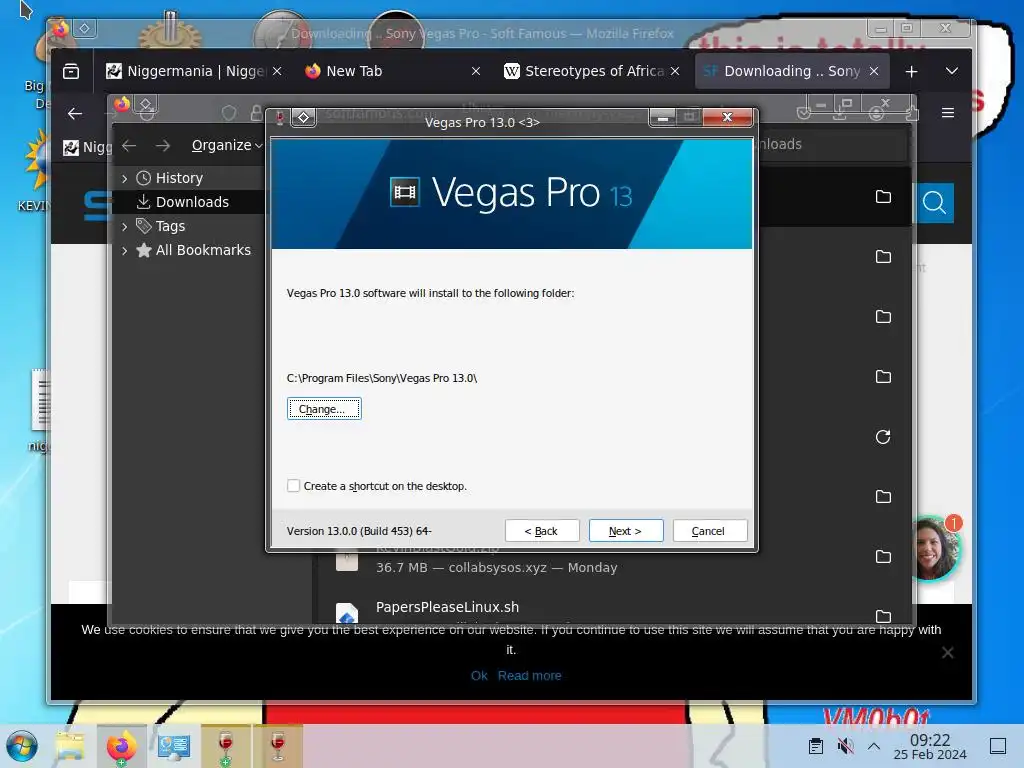
Task: Show PapersPleaseLinux.sh in its folder
Action: point(883,616)
